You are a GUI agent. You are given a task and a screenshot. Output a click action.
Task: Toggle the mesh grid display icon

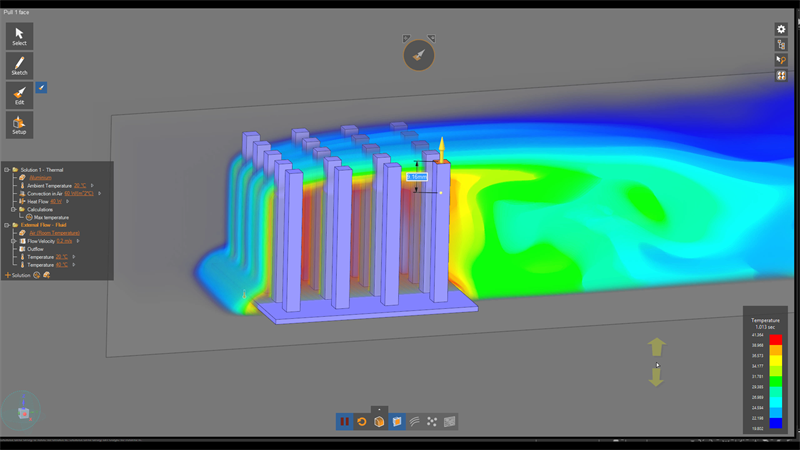[450, 422]
